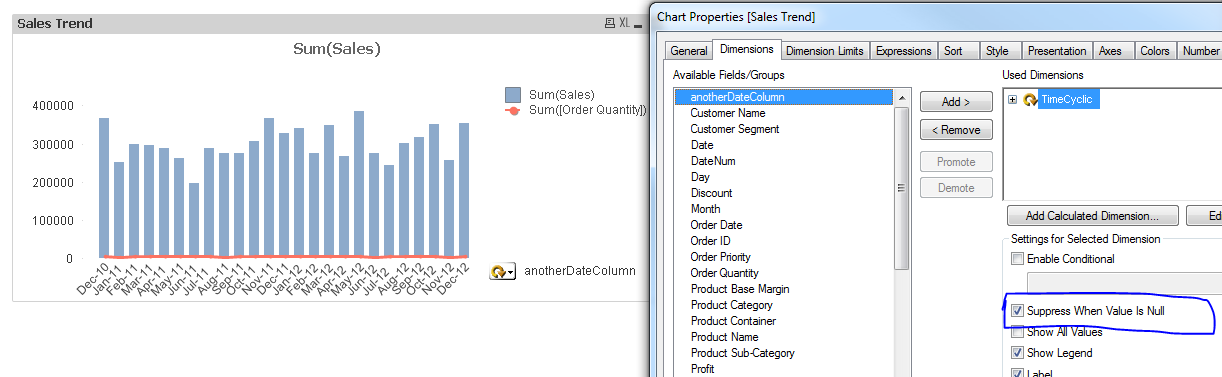Switch to the Number tab
This screenshot has height=377, width=1222.
1200,51
